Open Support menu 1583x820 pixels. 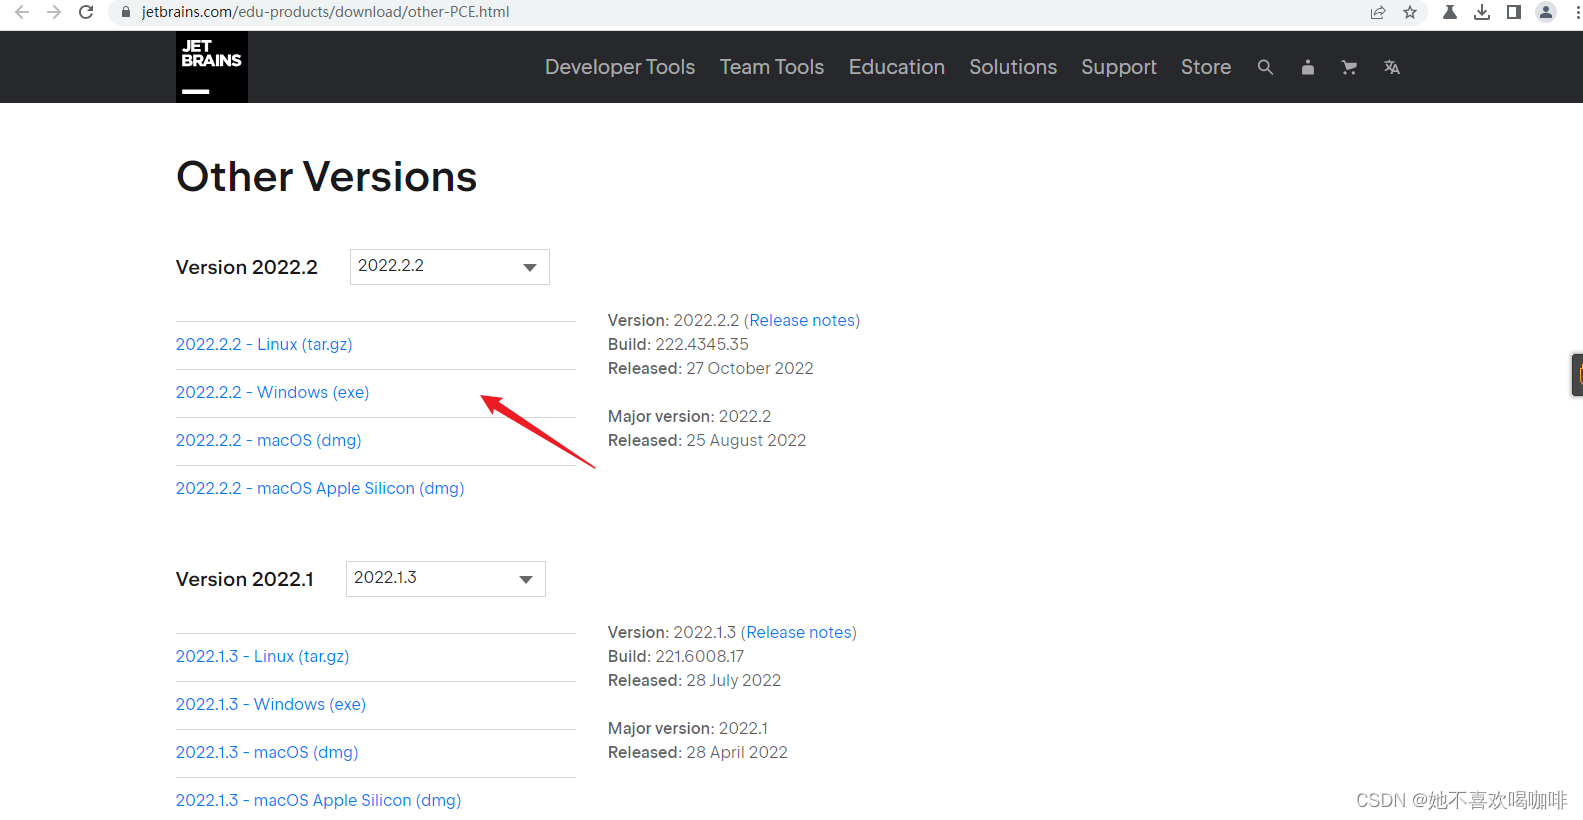point(1119,67)
